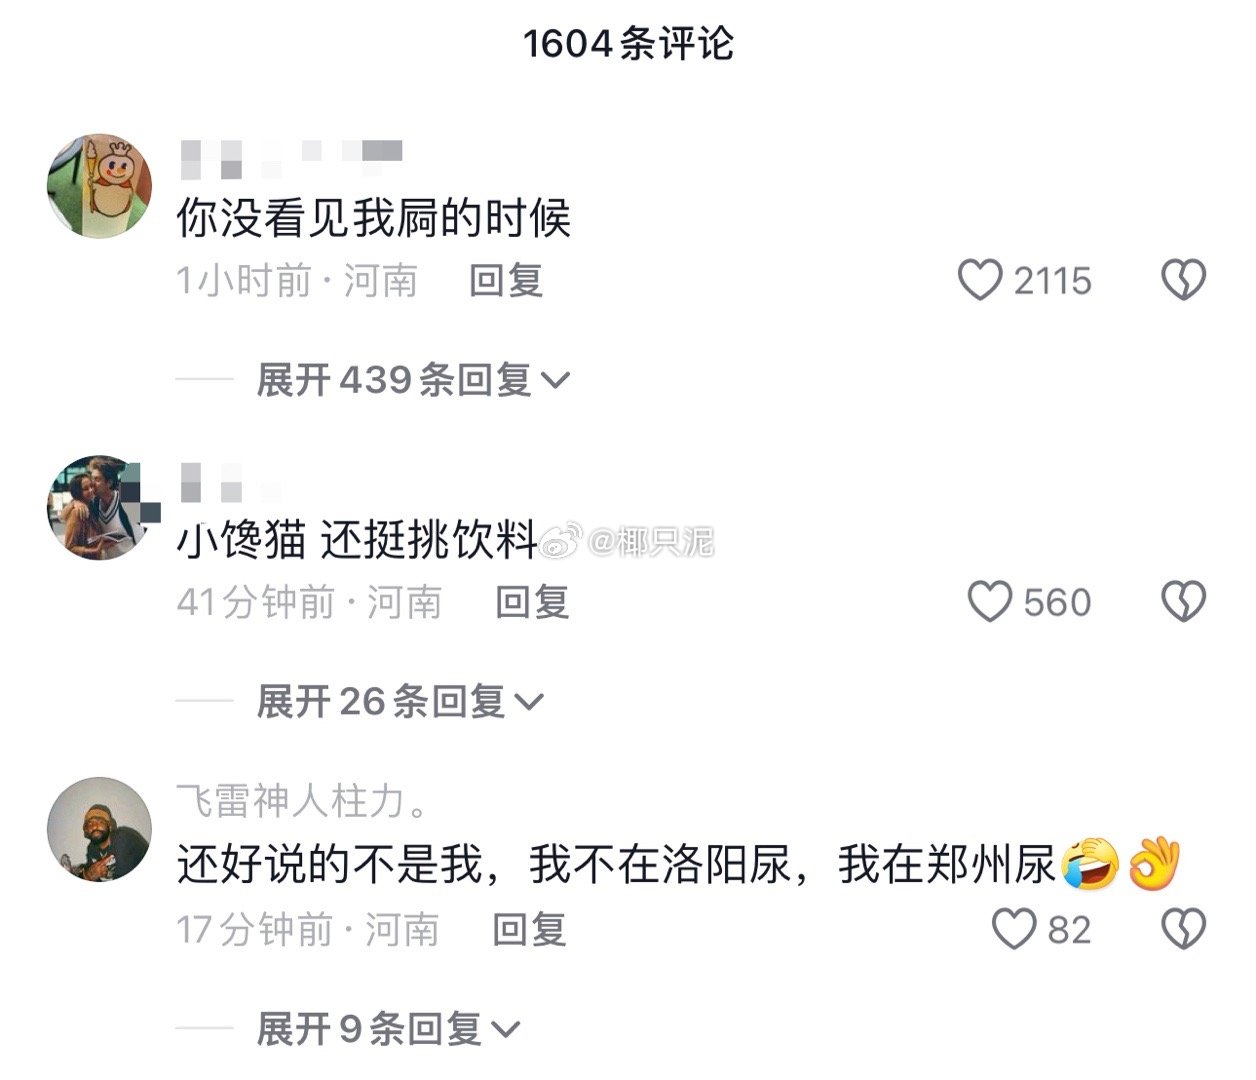The height and width of the screenshot is (1080, 1256).
Task: Open the couple photo avatar
Action: coord(100,507)
